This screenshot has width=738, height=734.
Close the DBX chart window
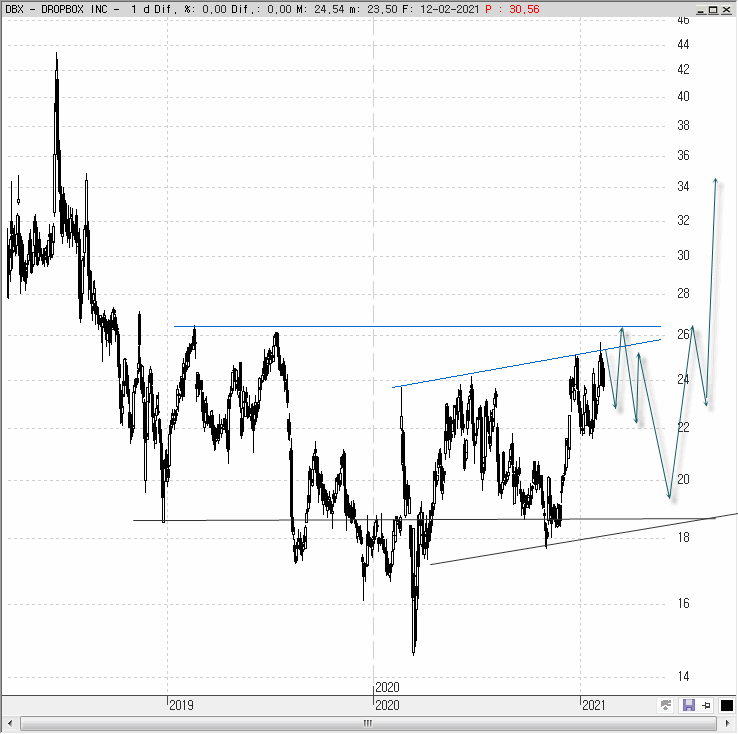(726, 9)
